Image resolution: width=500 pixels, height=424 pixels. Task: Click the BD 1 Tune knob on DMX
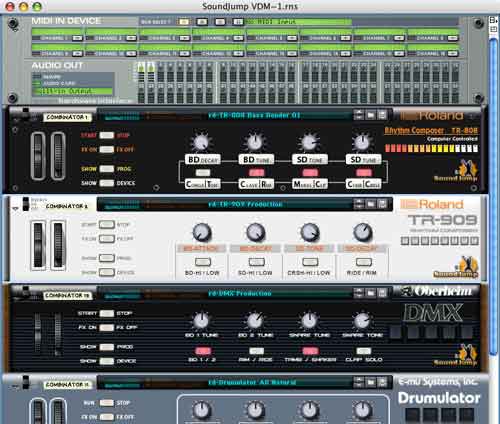pos(201,321)
